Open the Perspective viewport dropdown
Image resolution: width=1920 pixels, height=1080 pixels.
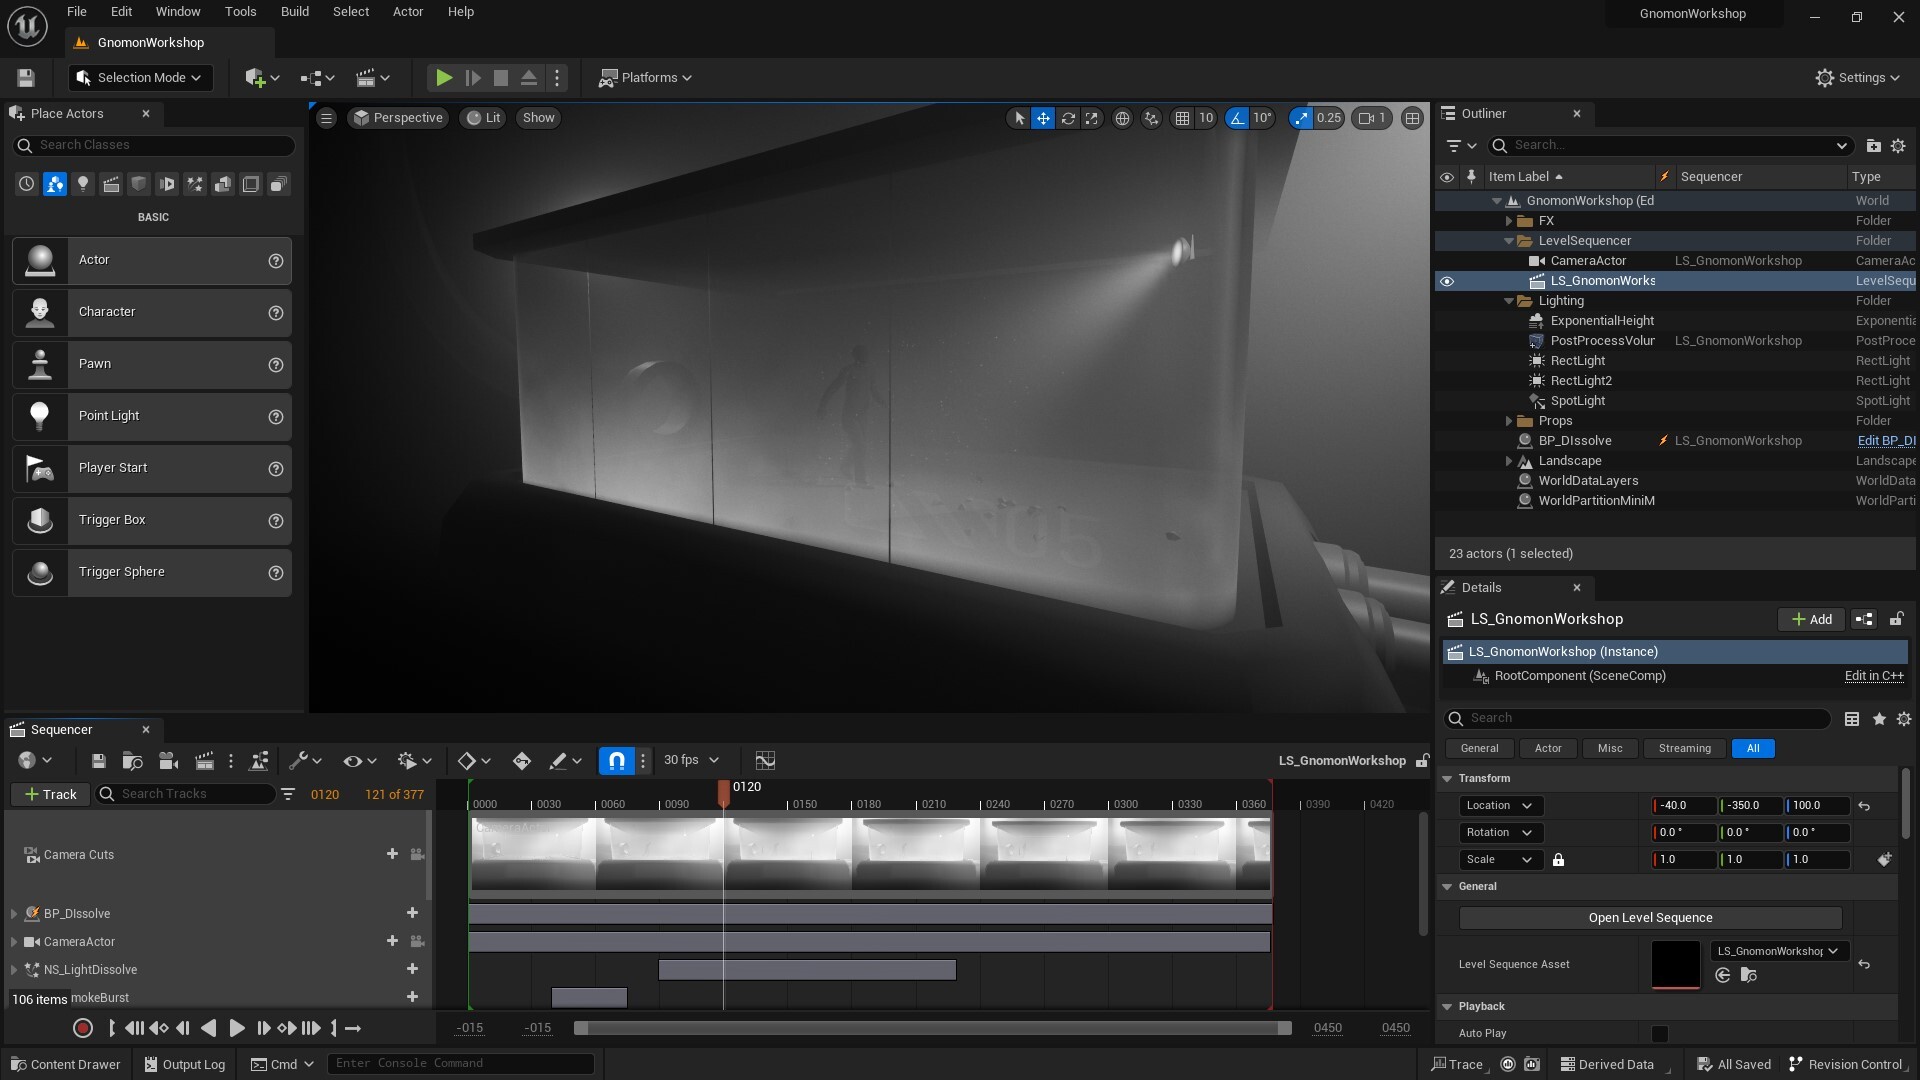tap(398, 118)
